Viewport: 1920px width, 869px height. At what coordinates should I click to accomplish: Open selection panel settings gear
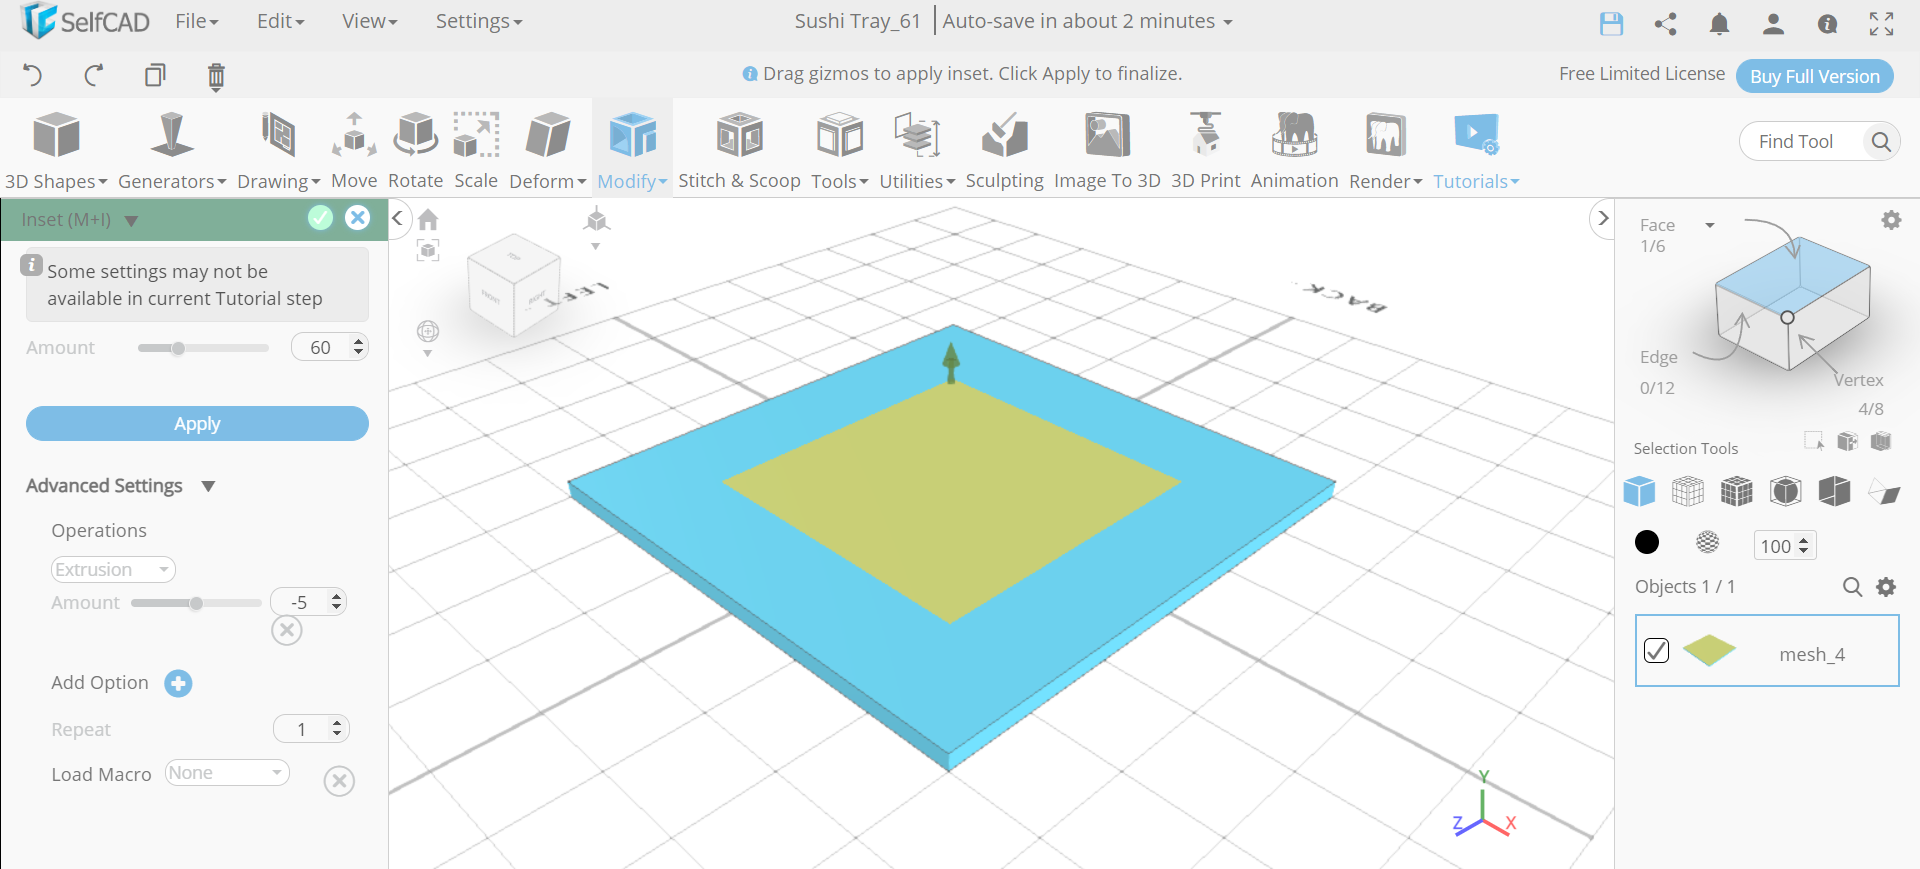coord(1891,220)
